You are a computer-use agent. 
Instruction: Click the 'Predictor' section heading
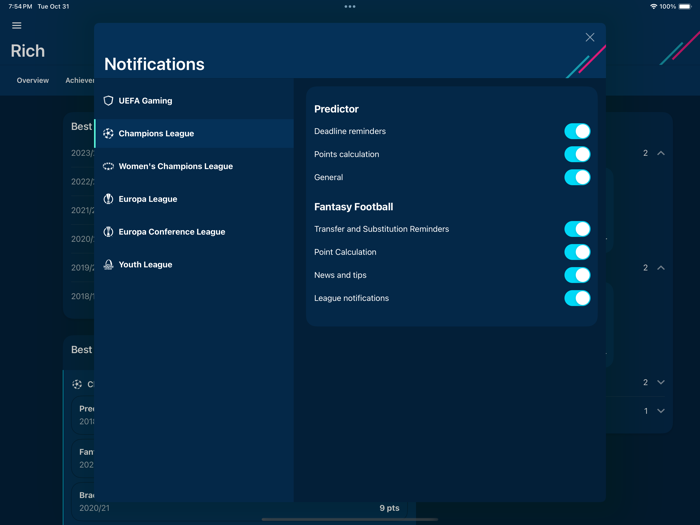pos(336,109)
